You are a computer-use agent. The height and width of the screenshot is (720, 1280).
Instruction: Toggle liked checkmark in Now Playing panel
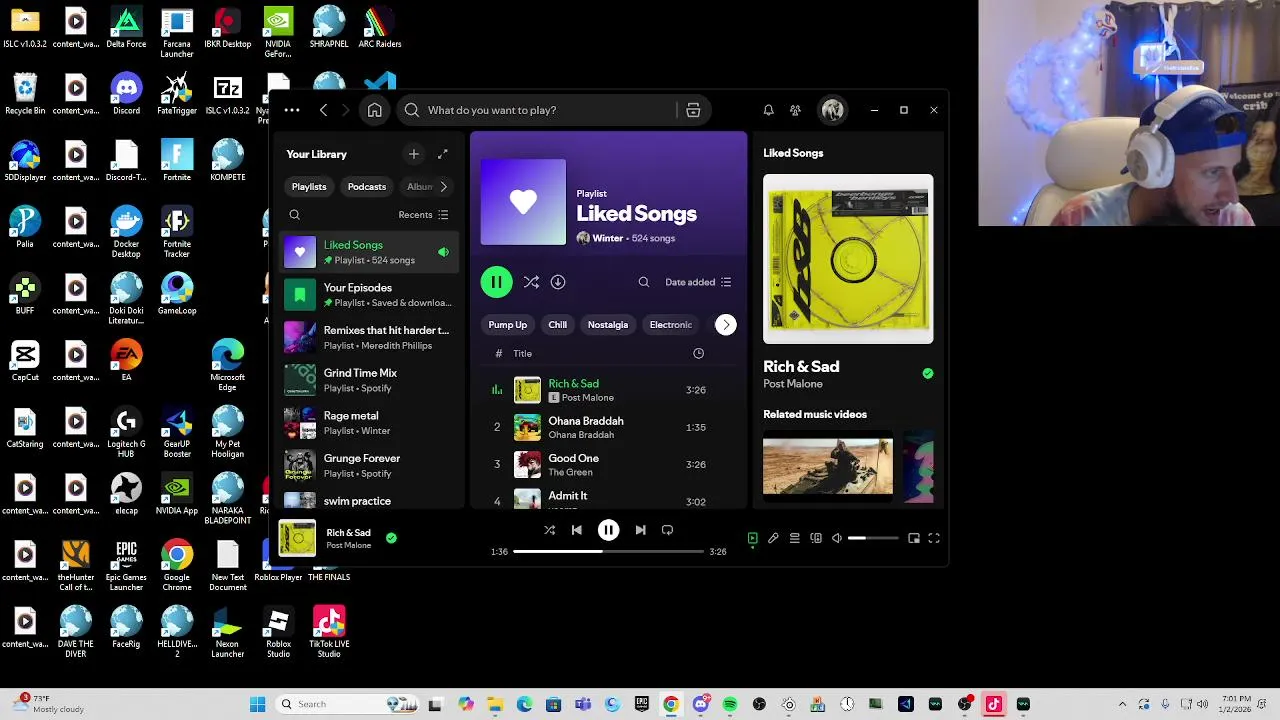pos(928,373)
